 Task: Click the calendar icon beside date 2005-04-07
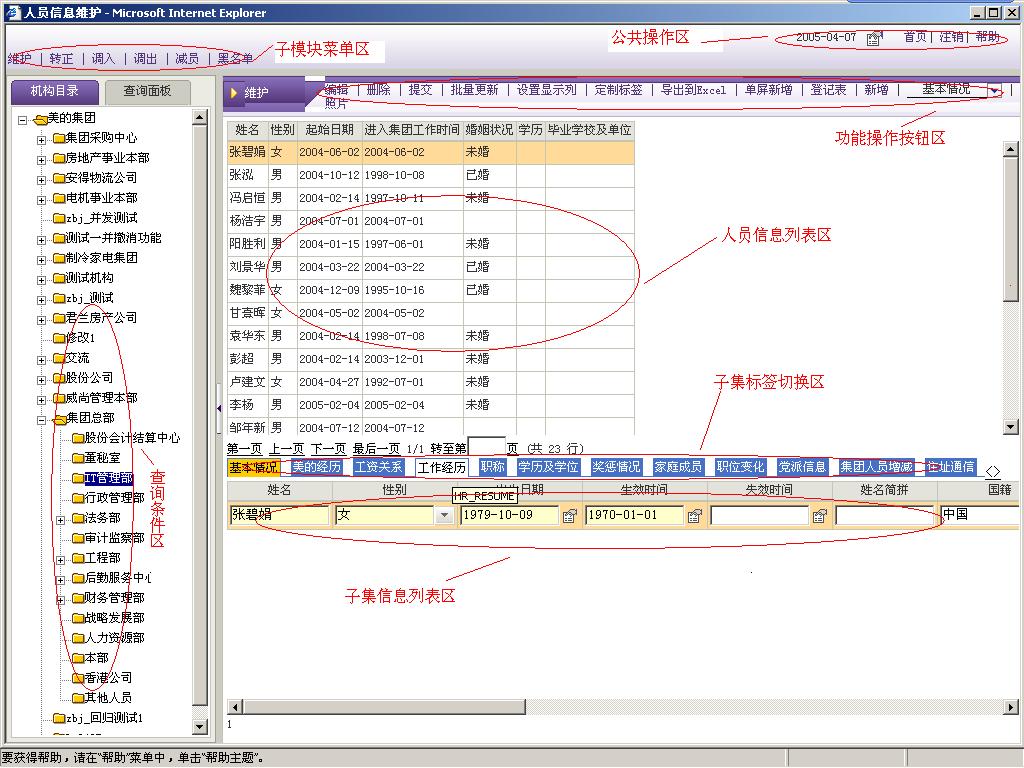click(x=873, y=35)
